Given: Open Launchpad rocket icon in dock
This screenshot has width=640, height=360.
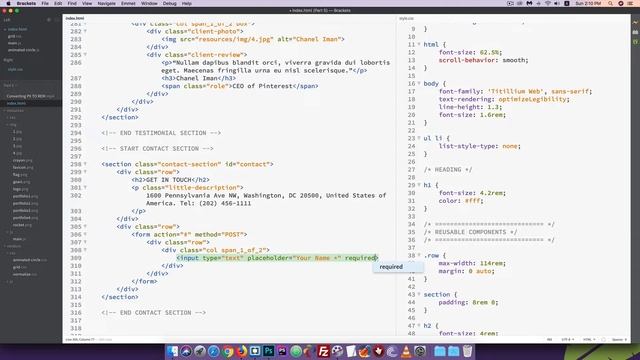Looking at the screenshot, I should point(200,351).
